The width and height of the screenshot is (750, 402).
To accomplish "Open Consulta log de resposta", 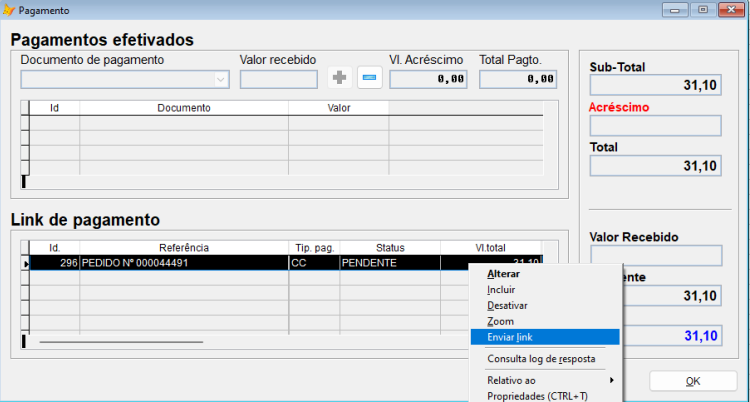I will [x=540, y=358].
